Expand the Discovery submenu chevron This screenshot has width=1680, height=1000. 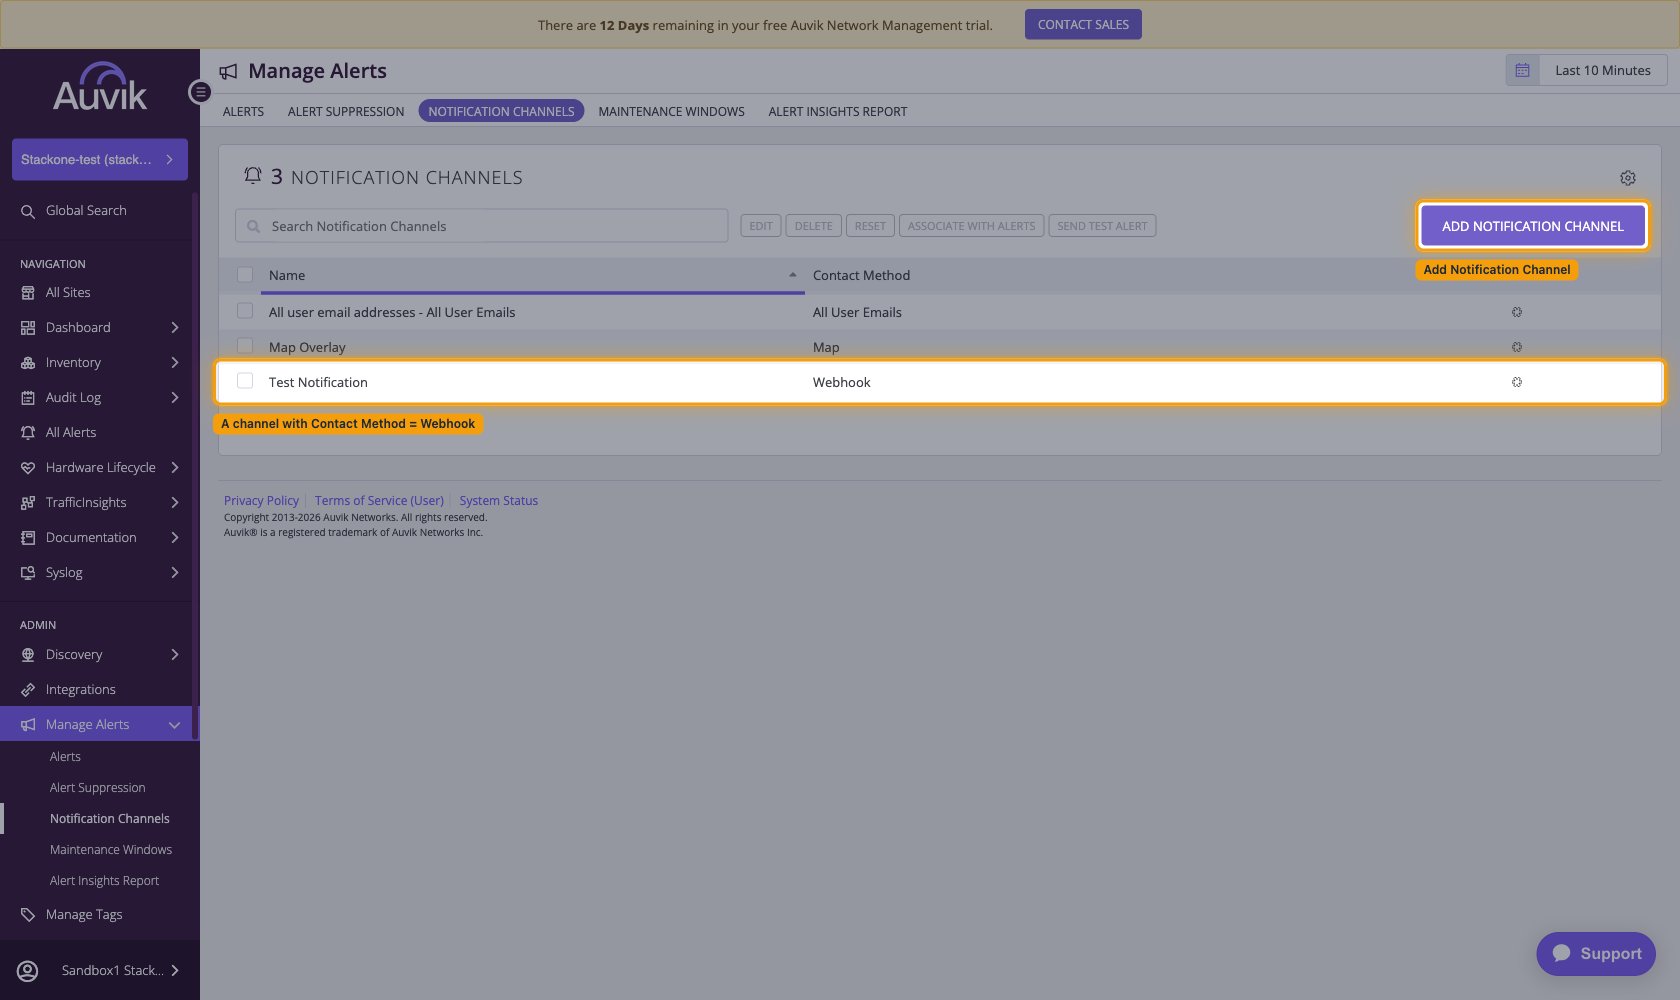[175, 655]
